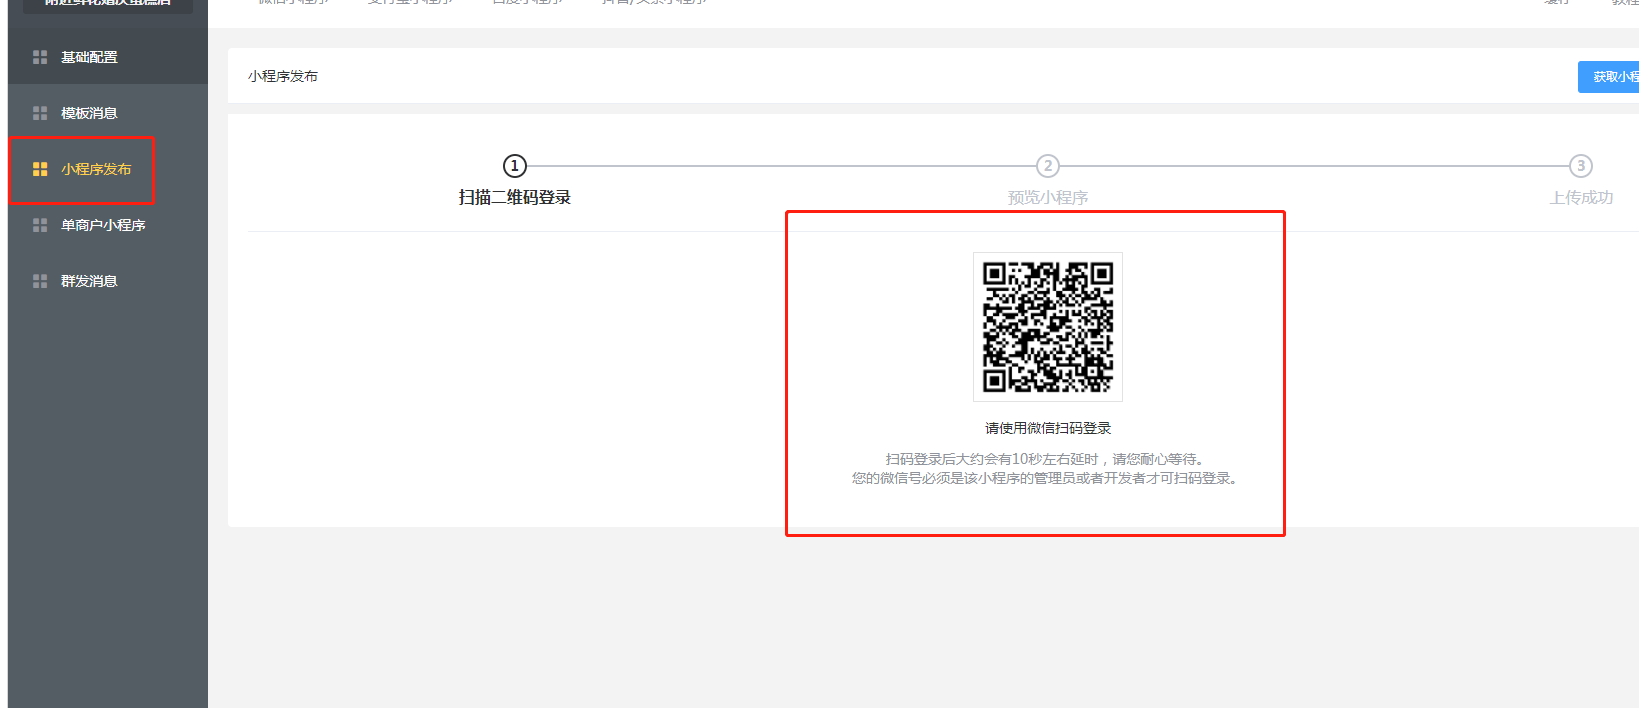Click the yellow grid icon beside 小程序发布
1639x708 pixels.
click(40, 169)
